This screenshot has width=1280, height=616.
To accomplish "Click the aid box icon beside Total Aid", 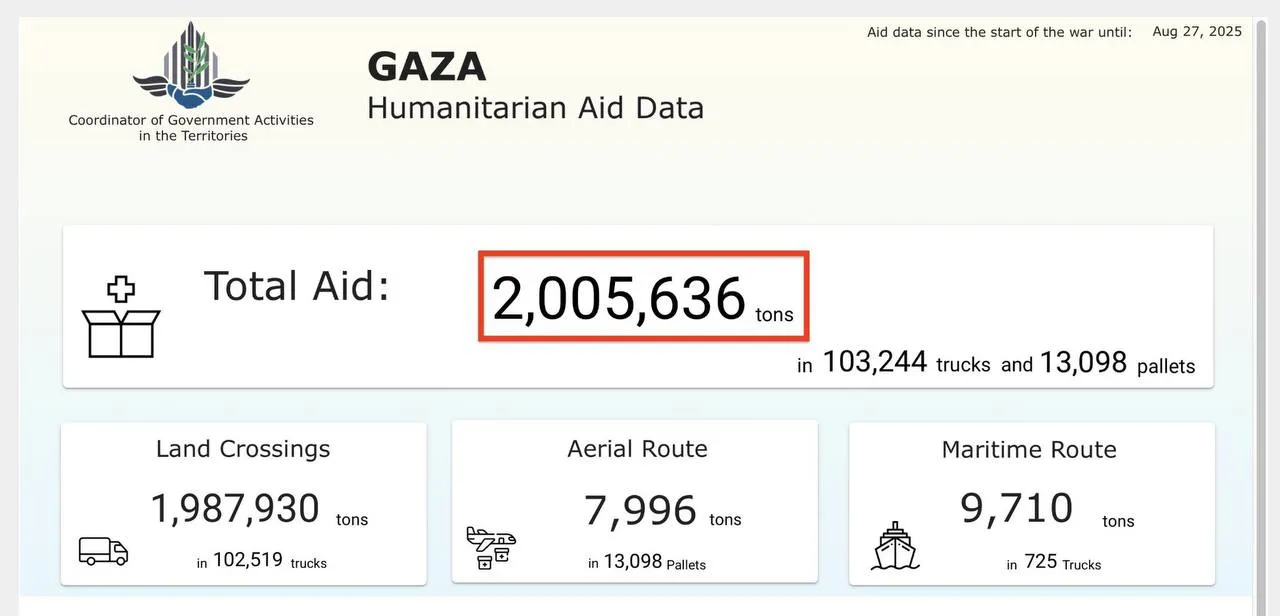I will tap(121, 320).
